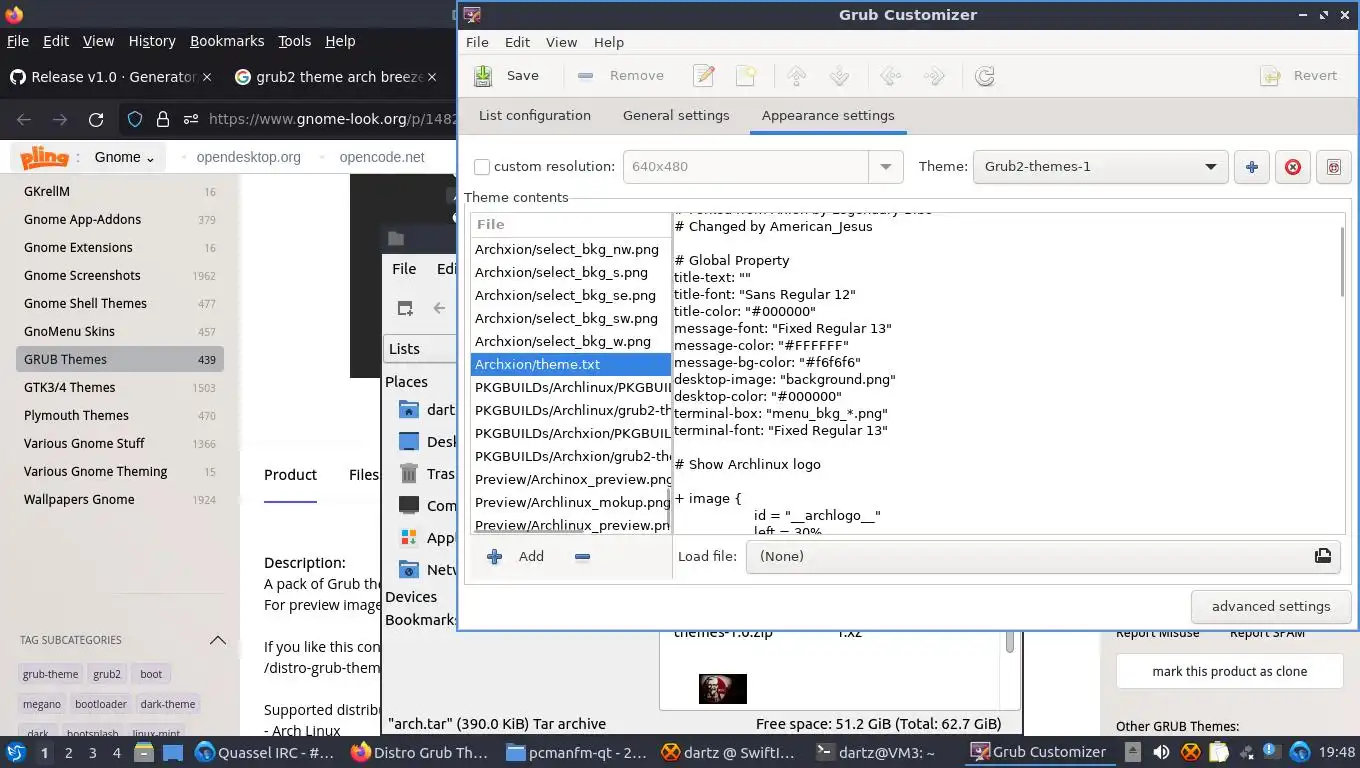Remove the selected theme with red X icon
Viewport: 1360px width, 768px height.
point(1292,167)
